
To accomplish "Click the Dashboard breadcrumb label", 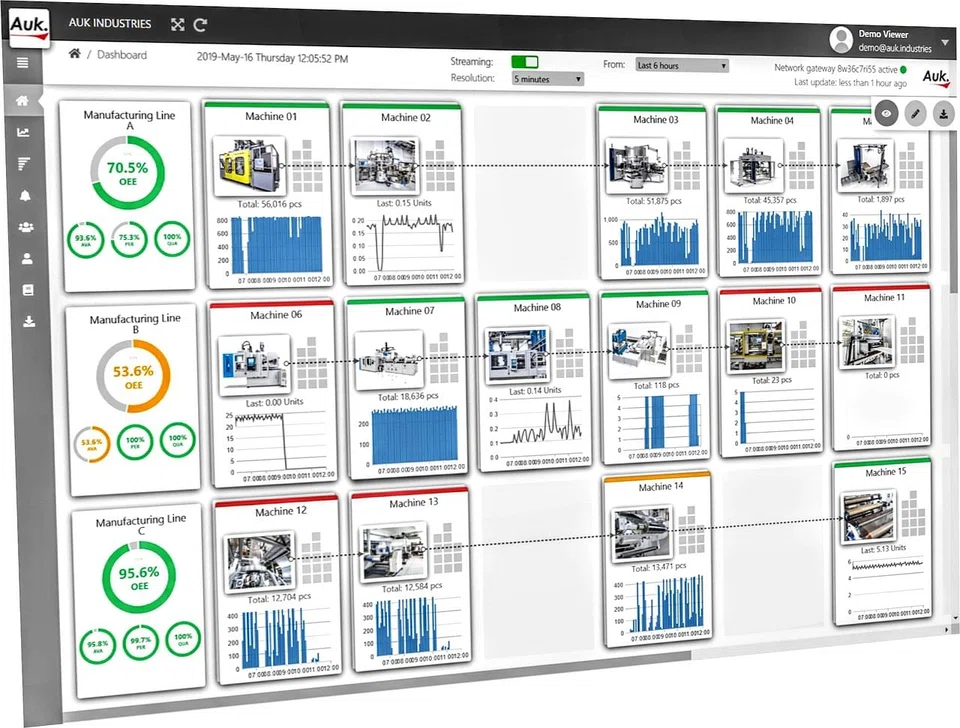I will click(x=122, y=55).
